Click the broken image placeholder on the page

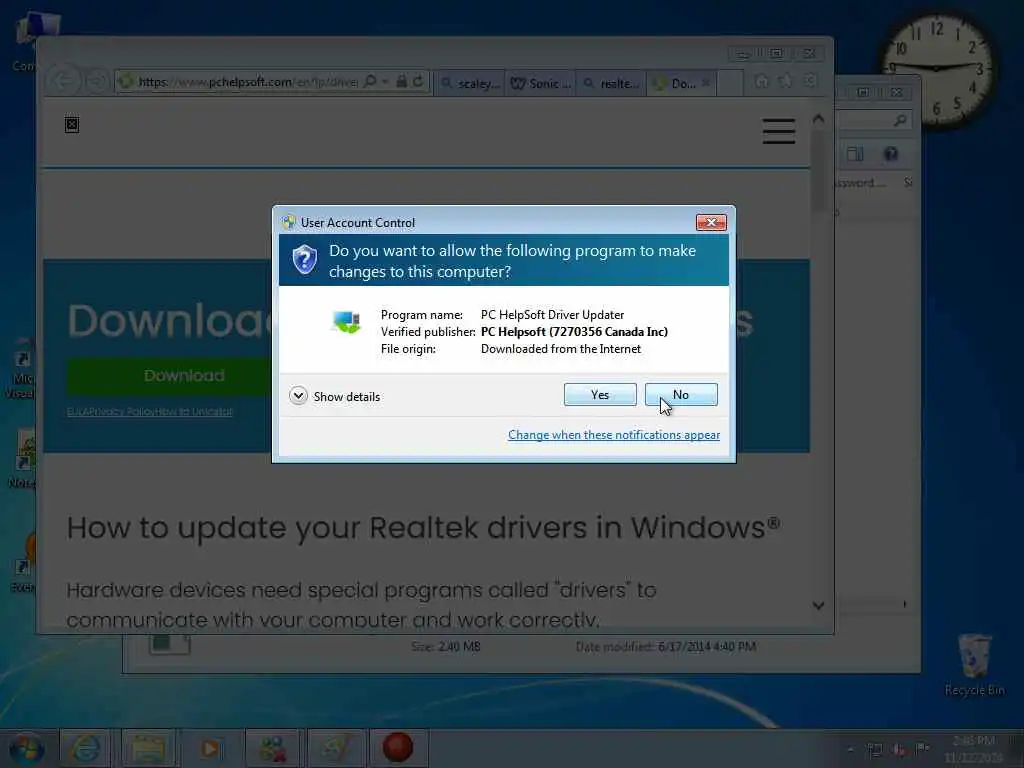click(x=72, y=125)
